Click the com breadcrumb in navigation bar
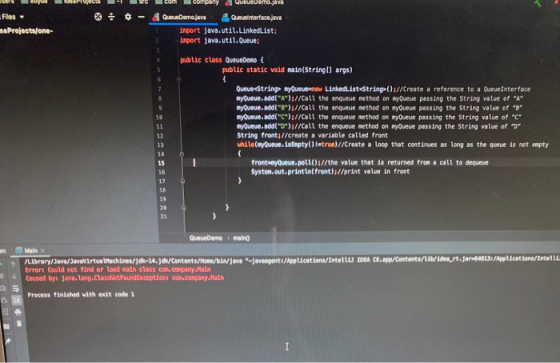The height and width of the screenshot is (363, 560). 166,2
